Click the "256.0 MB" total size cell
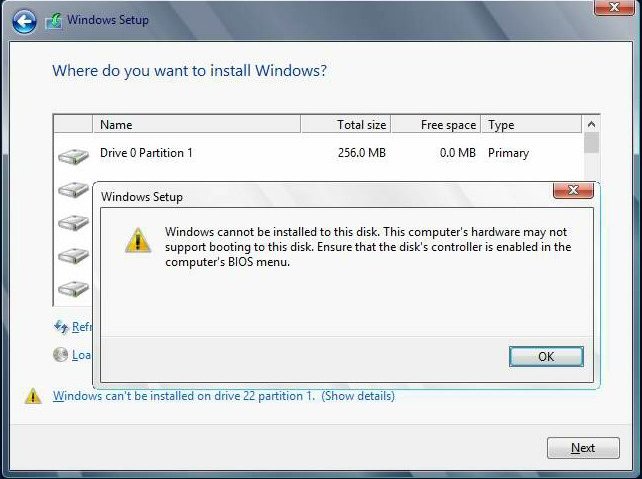The image size is (642, 479). point(362,153)
